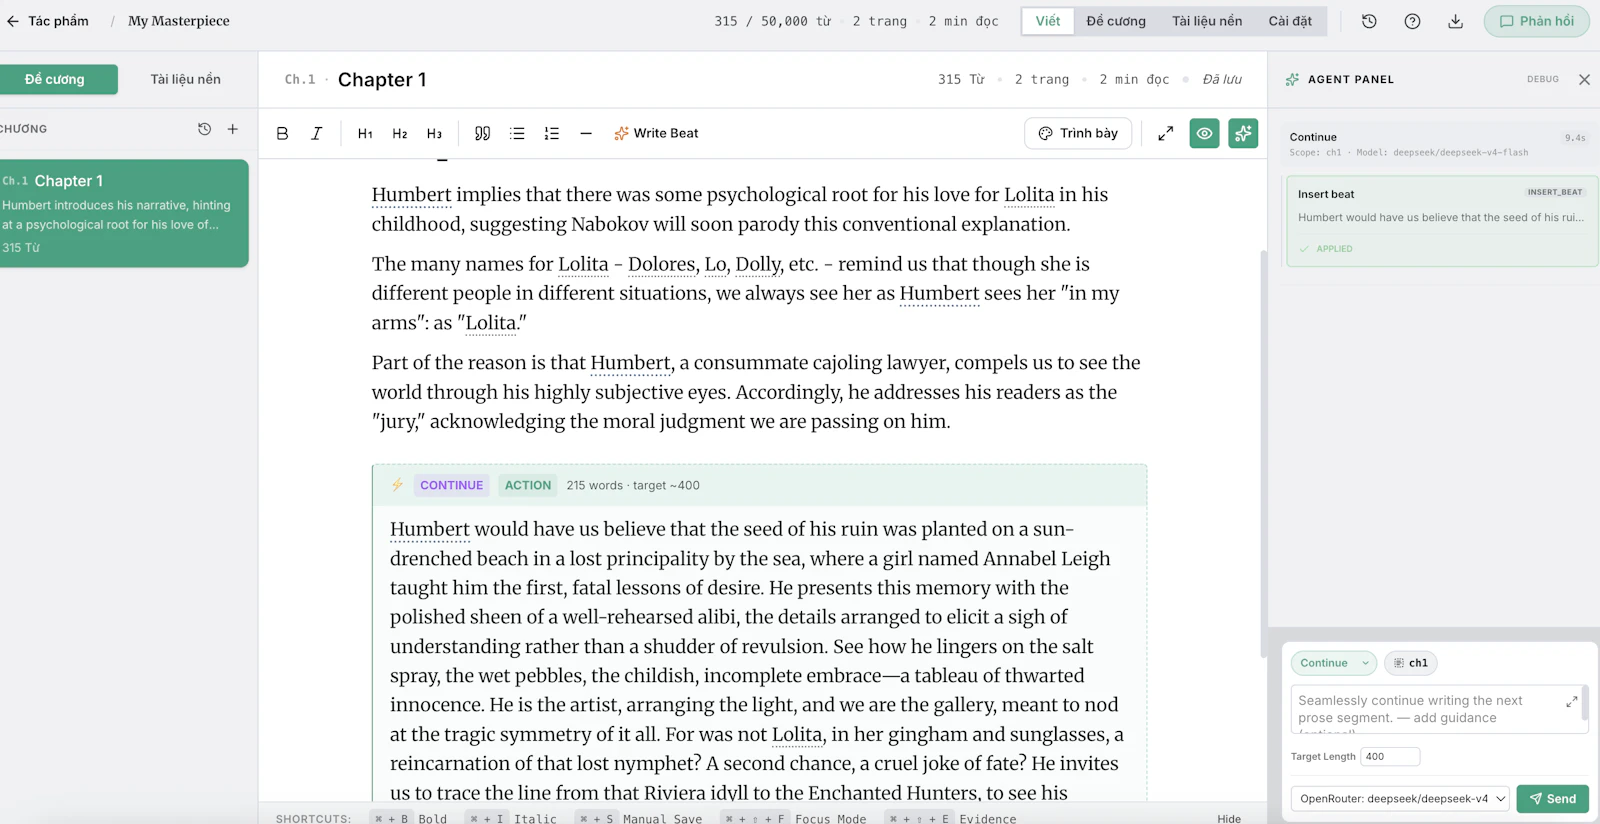
Task: Apply Heading 2 style
Action: point(400,133)
